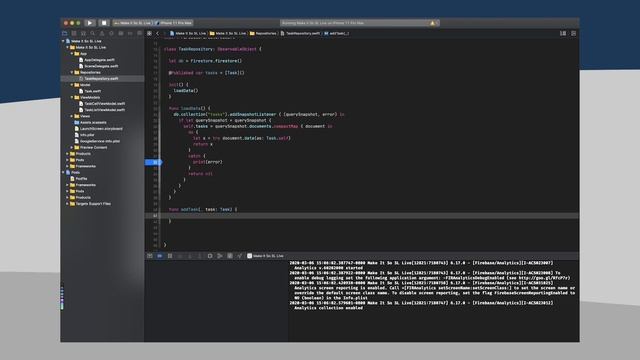This screenshot has width=640, height=360.
Task: Open the Debug navigator tab
Action: pos(121,33)
